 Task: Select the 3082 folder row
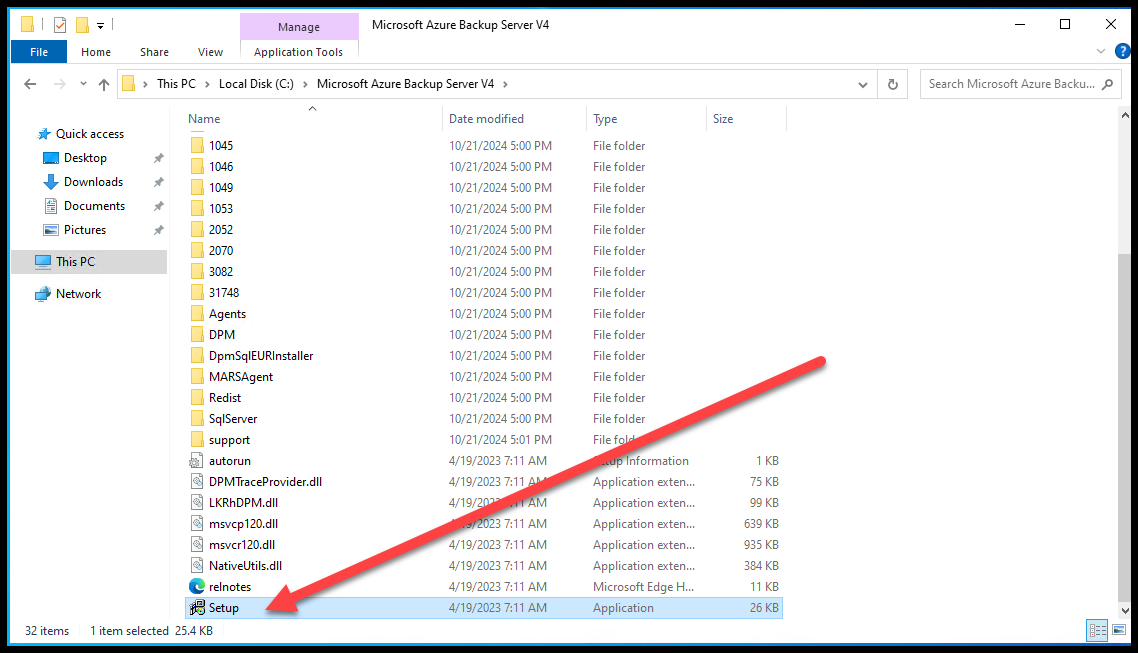click(x=485, y=272)
